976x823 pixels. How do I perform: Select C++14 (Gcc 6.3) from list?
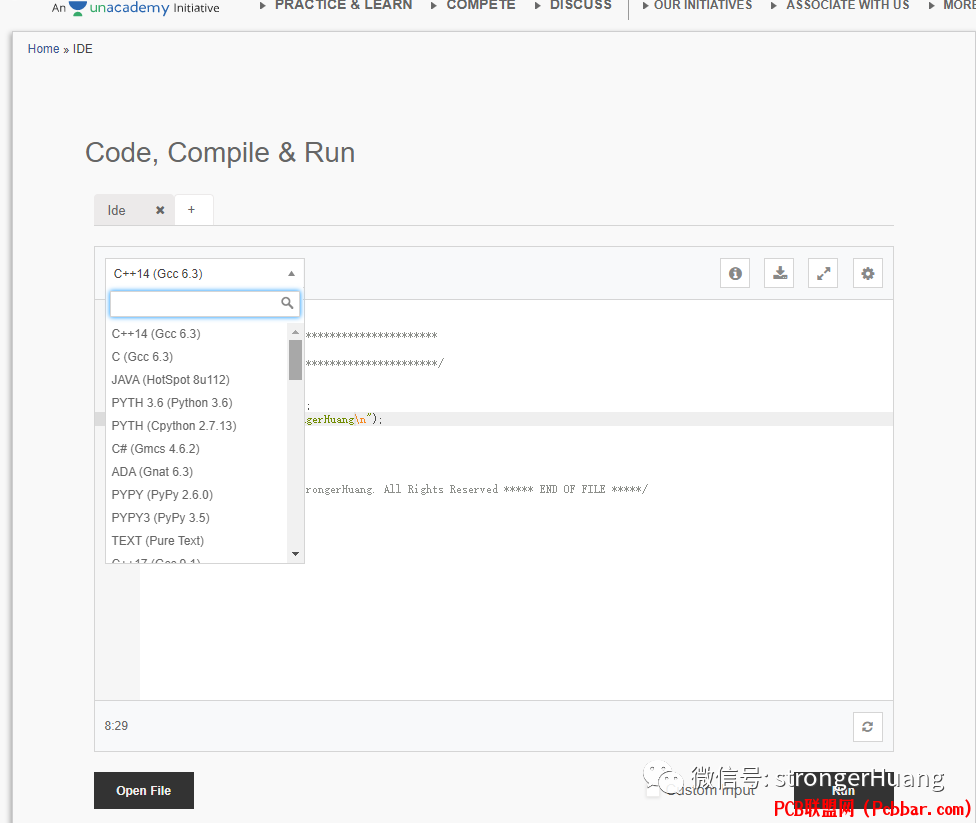(x=197, y=334)
